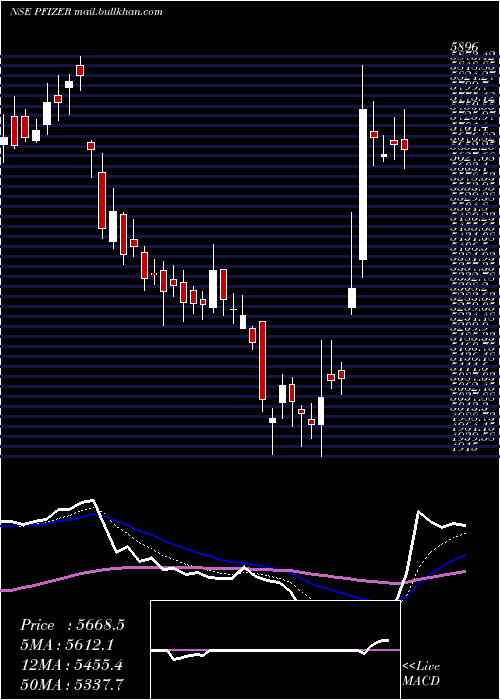
Task: Click the 5896 top price label
Action: point(465,46)
